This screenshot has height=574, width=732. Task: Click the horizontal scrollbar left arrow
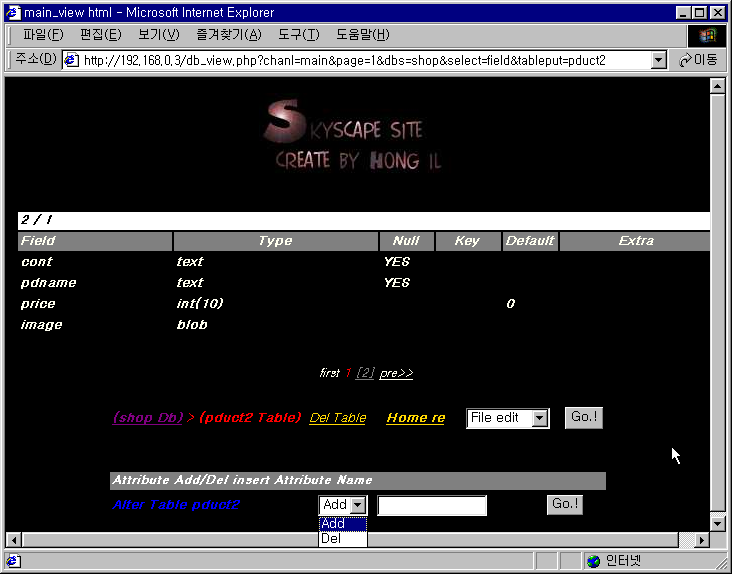point(14,540)
